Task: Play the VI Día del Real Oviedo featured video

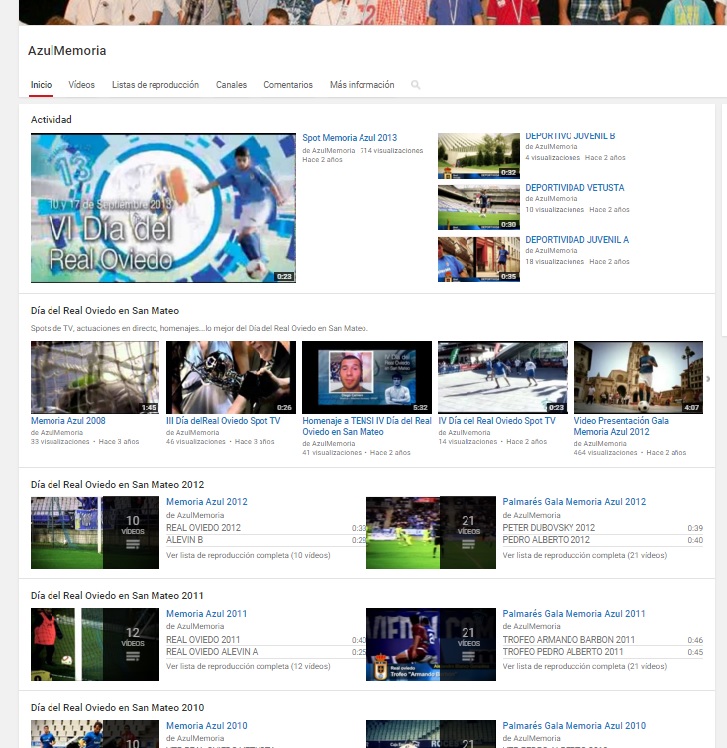Action: pos(163,208)
